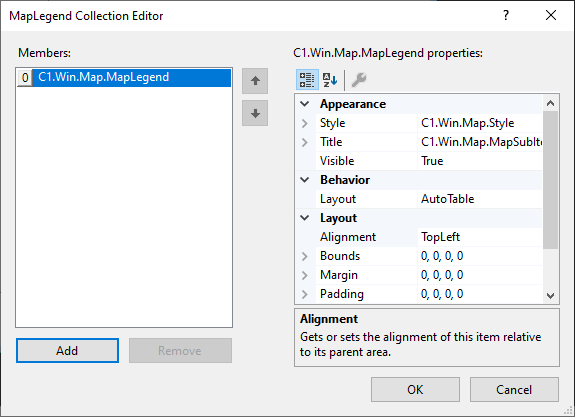Click property grid scrollbar down arrow
The height and width of the screenshot is (417, 575).
(550, 296)
